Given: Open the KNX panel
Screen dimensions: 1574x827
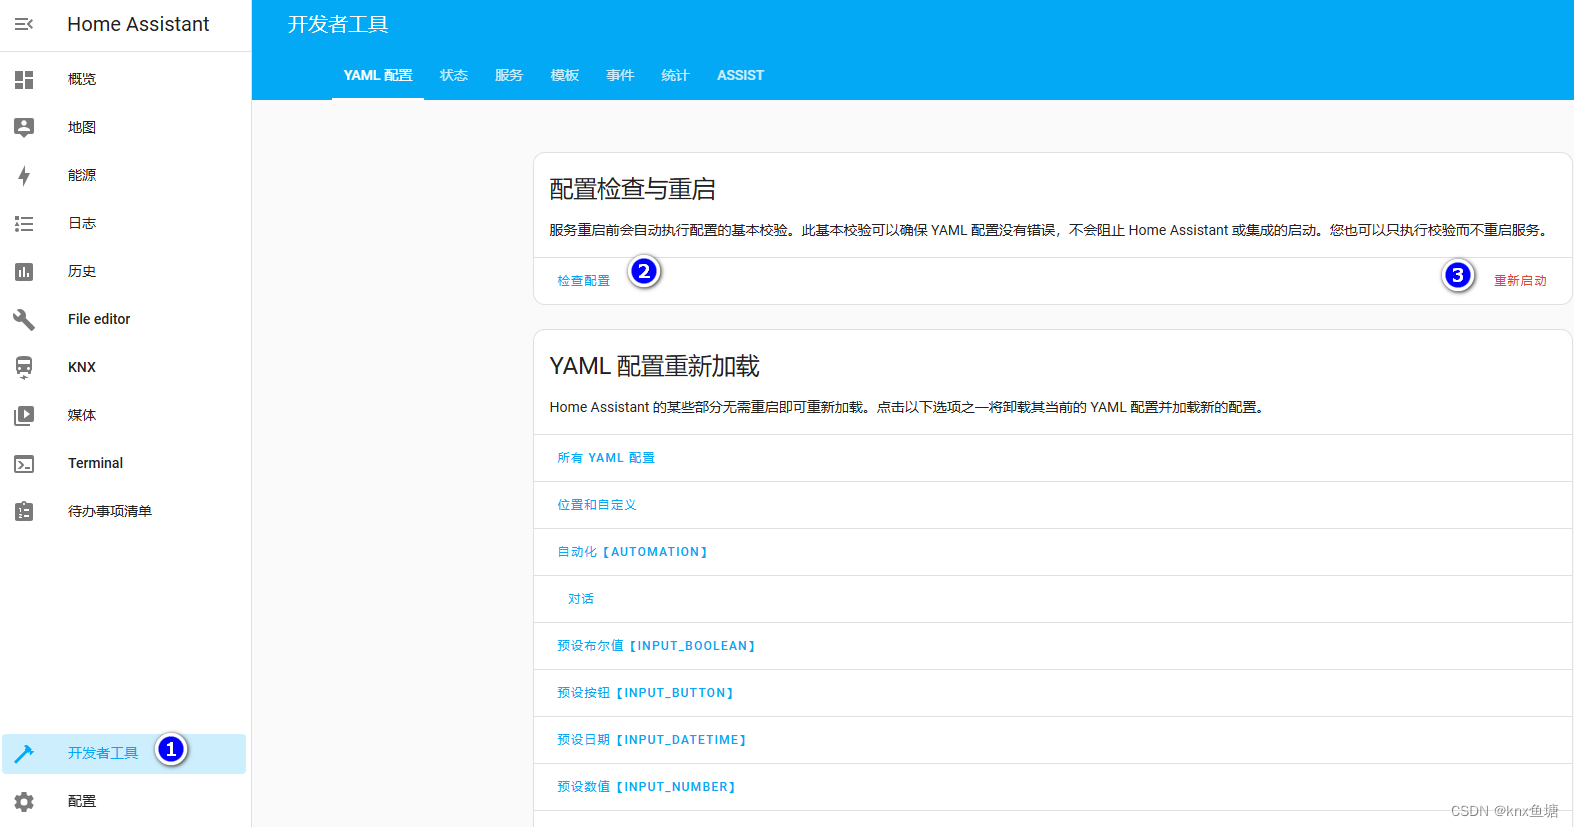Looking at the screenshot, I should coord(124,367).
